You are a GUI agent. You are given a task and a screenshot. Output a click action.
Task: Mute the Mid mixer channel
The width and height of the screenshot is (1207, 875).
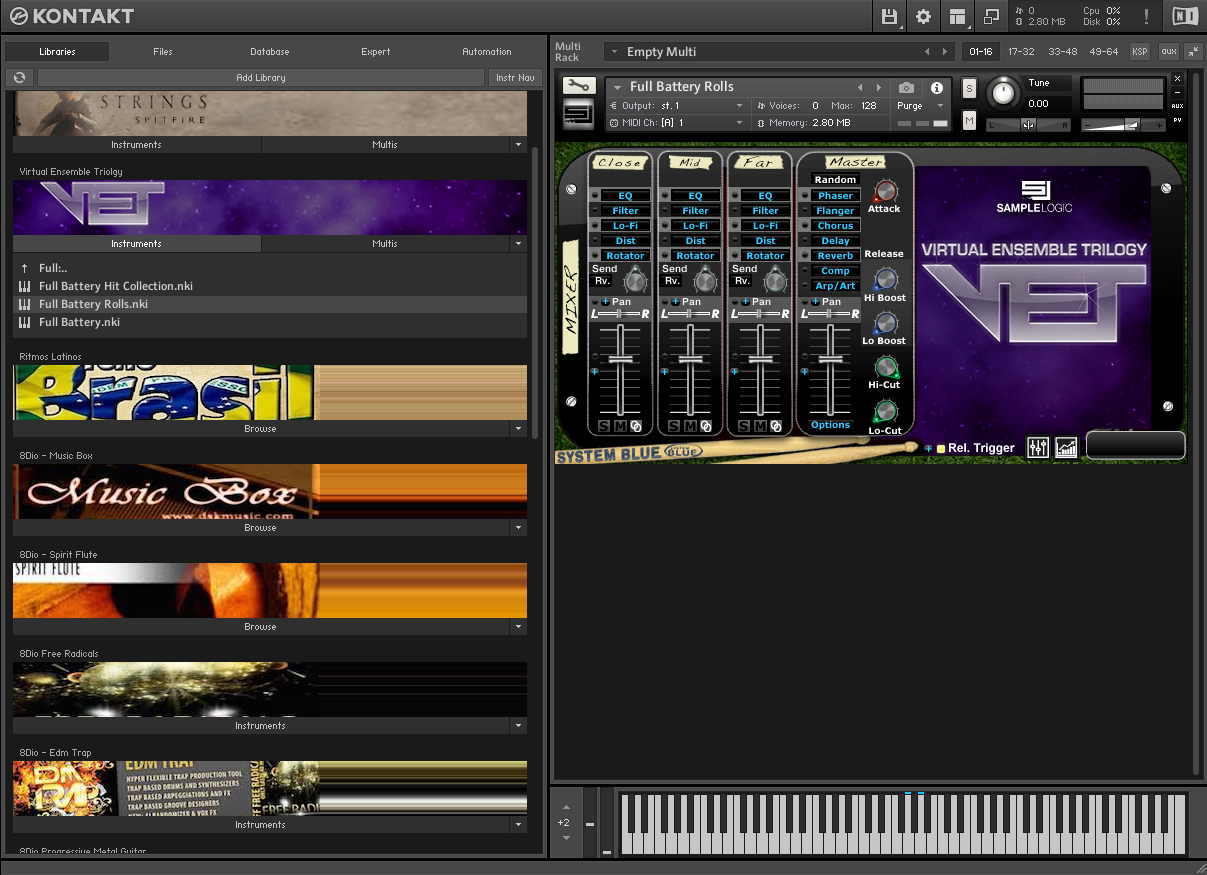point(690,427)
